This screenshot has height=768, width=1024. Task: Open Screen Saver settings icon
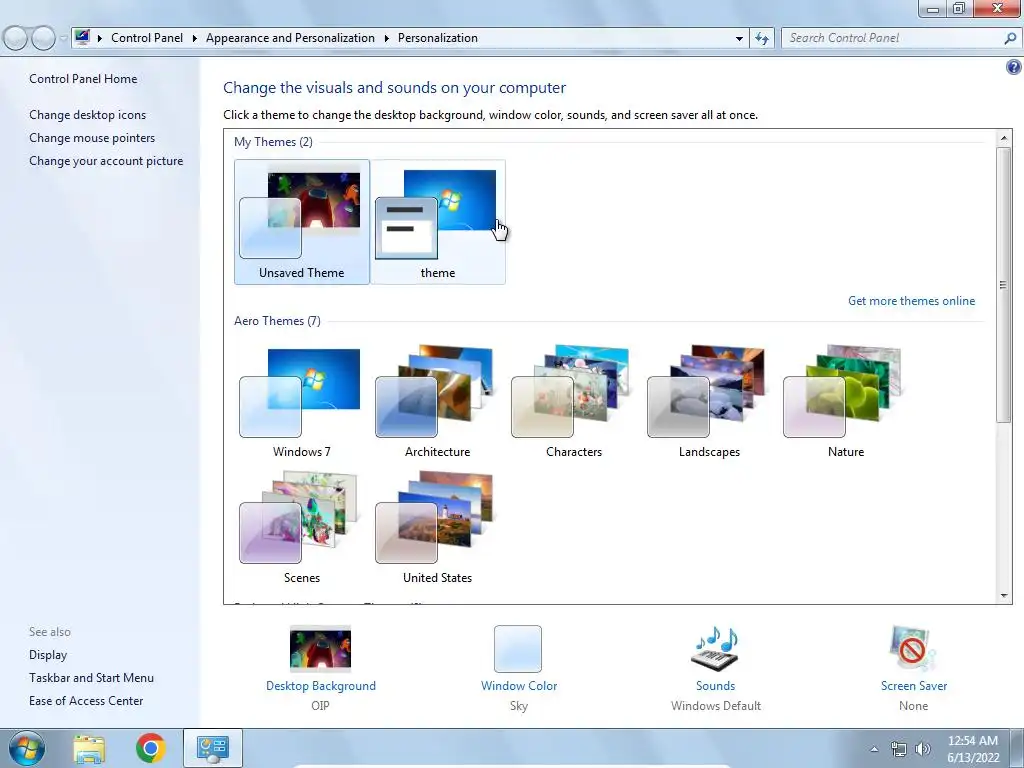click(913, 648)
